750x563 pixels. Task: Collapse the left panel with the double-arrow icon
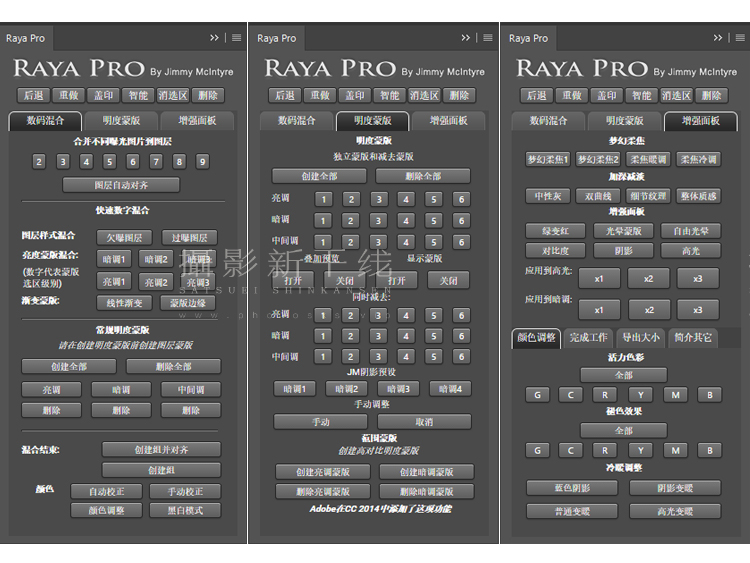(x=214, y=38)
